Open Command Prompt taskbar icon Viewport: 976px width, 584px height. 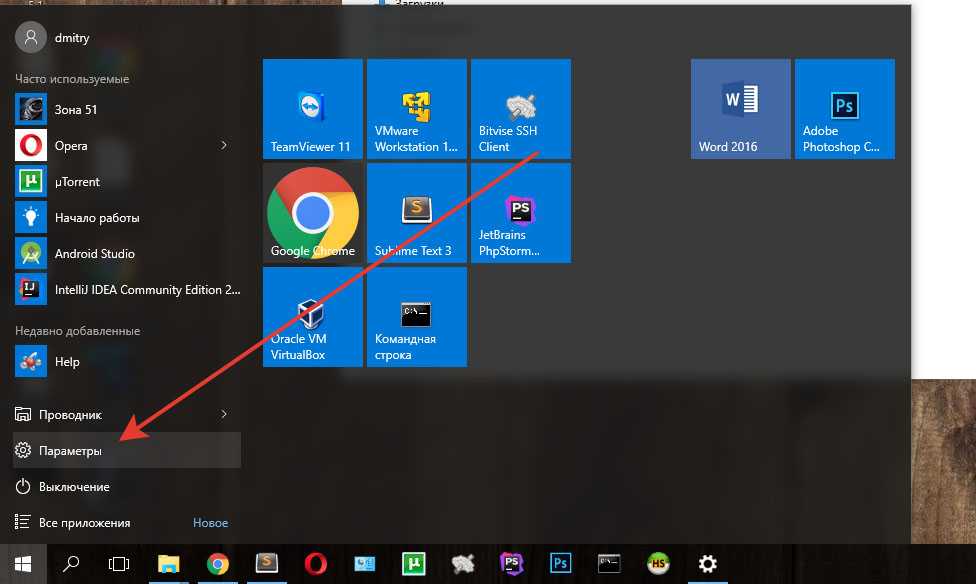(x=609, y=564)
